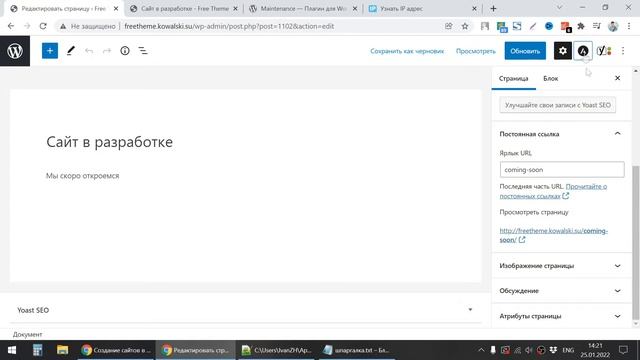
Task: Click the Документ breadcrumb
Action: click(27, 334)
